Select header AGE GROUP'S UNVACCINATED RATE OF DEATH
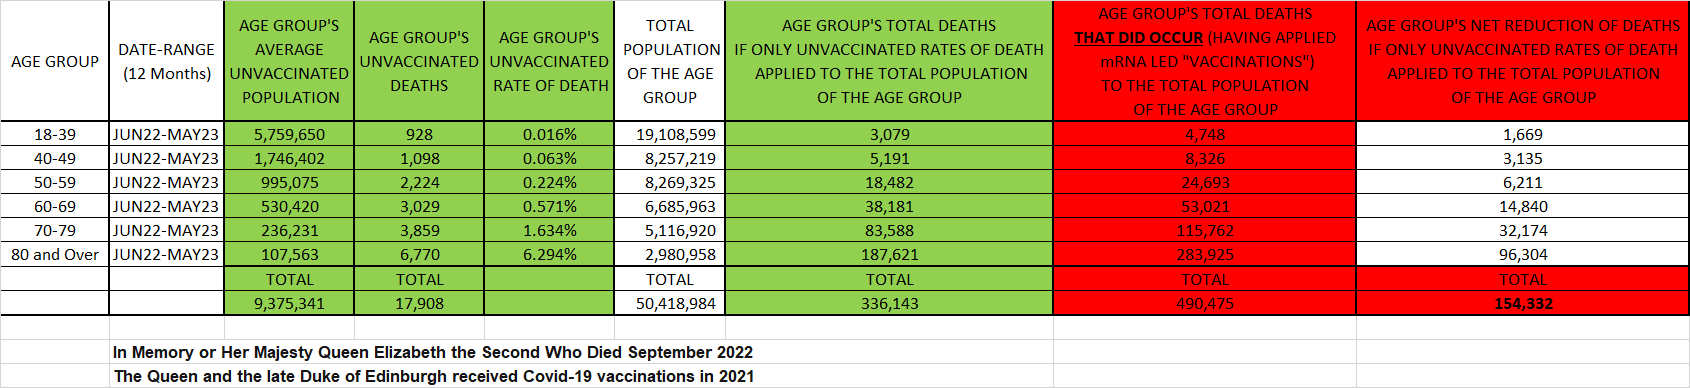 549,61
